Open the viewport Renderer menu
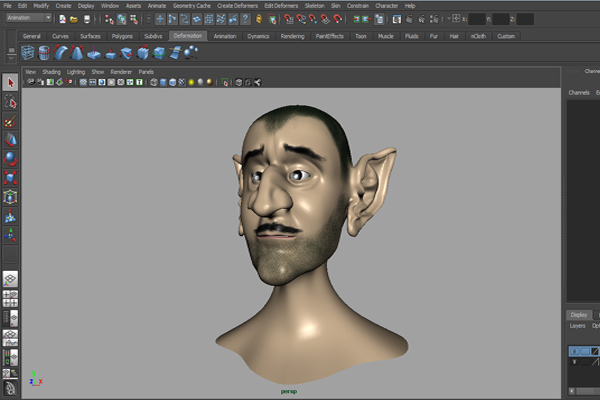 121,72
